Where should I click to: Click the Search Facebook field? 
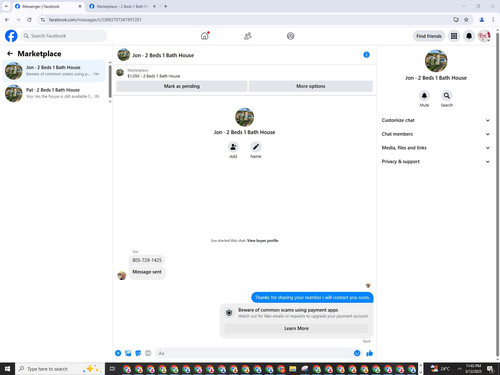pos(64,36)
